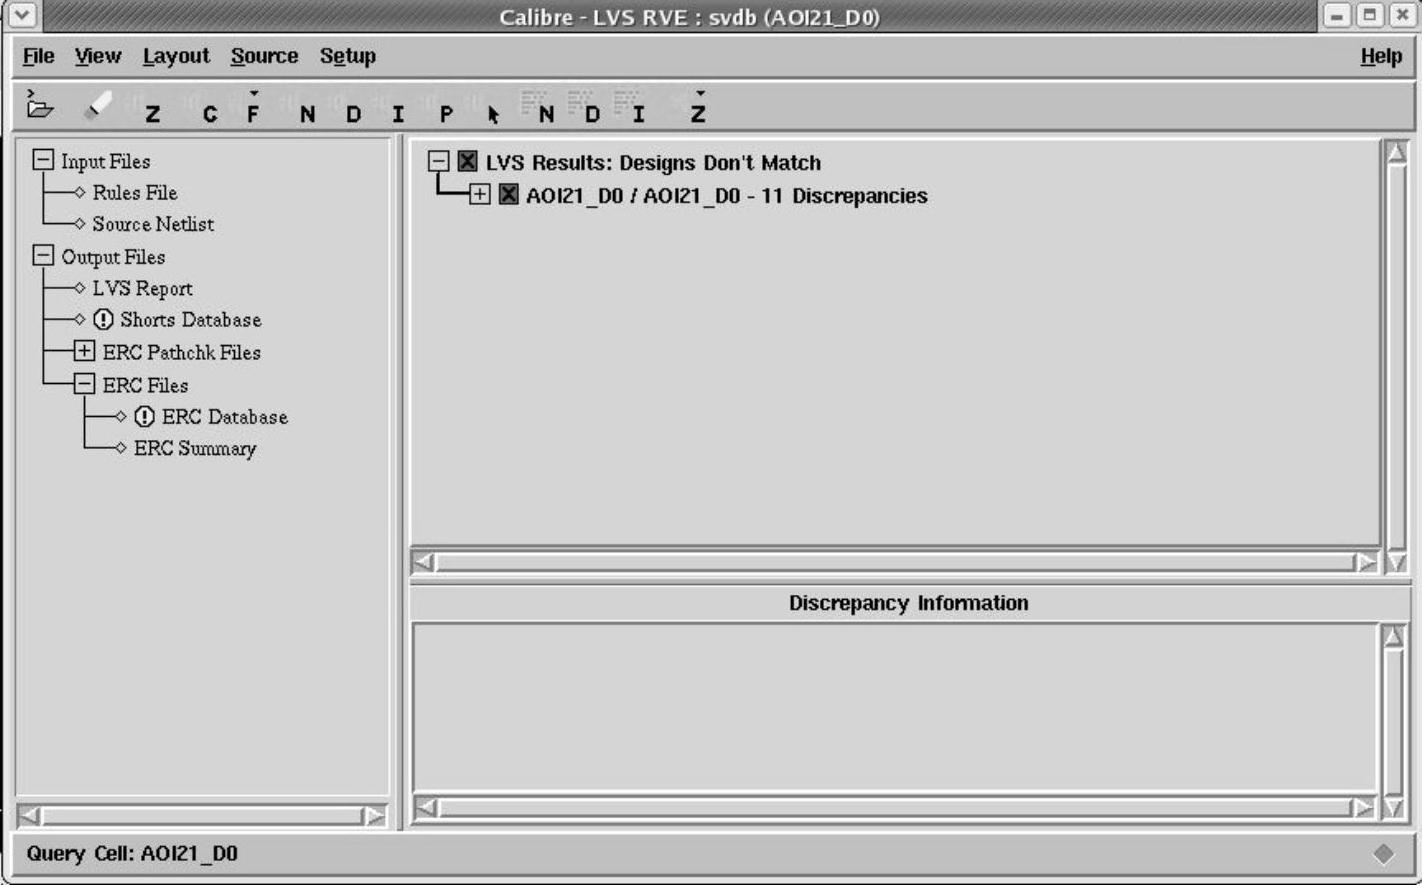The height and width of the screenshot is (885, 1422).
Task: Open the Help menu
Action: [x=1381, y=56]
